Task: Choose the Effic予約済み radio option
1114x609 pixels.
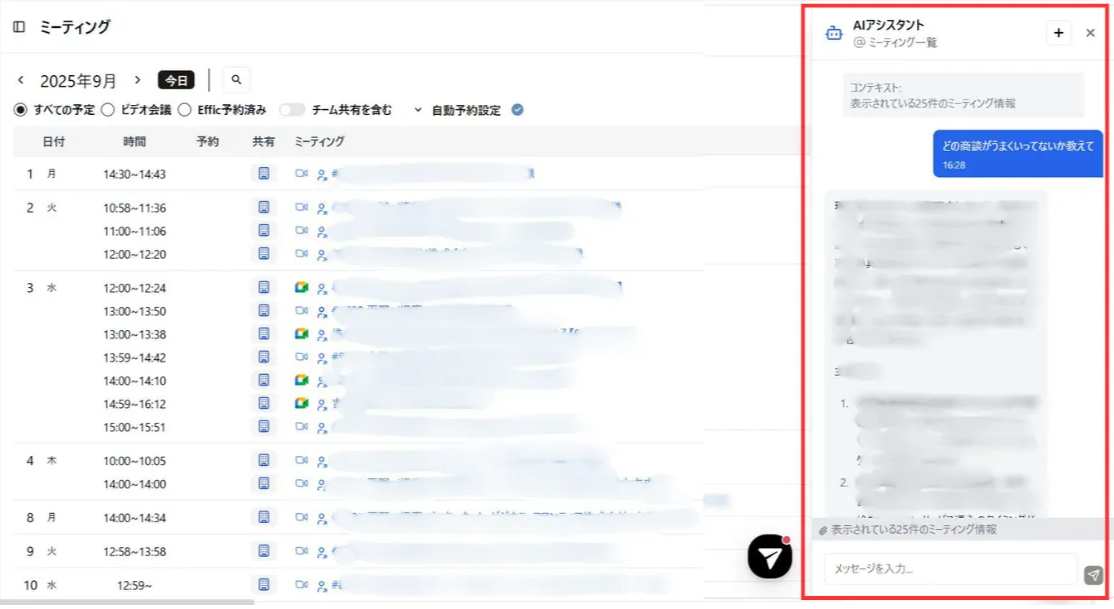Action: pos(185,109)
